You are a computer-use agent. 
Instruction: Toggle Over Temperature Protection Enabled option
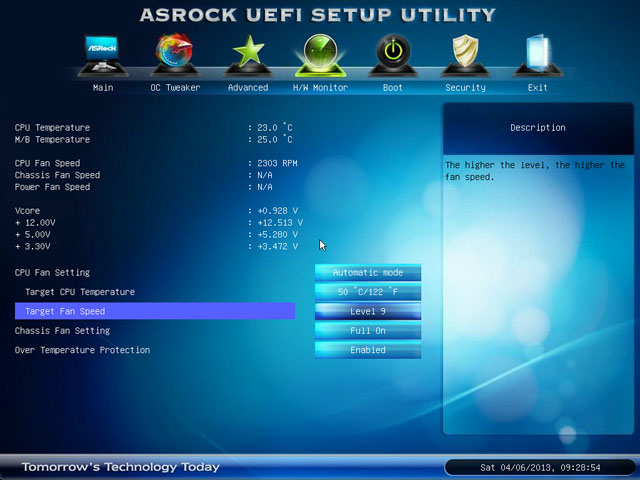click(x=368, y=350)
